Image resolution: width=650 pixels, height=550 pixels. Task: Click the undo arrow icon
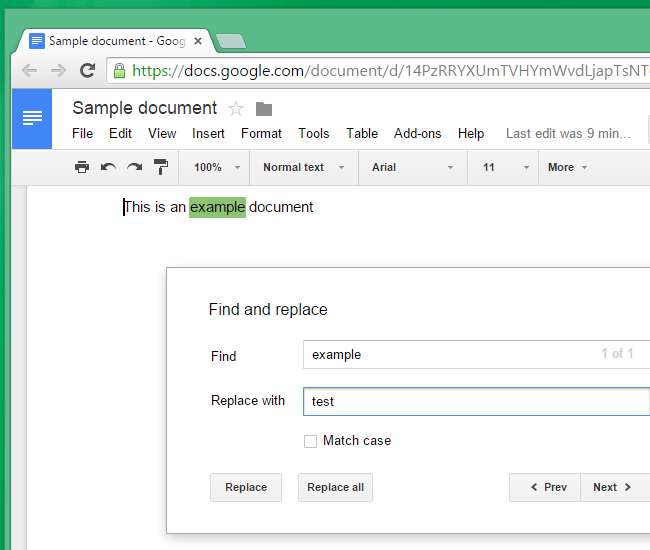tap(108, 167)
